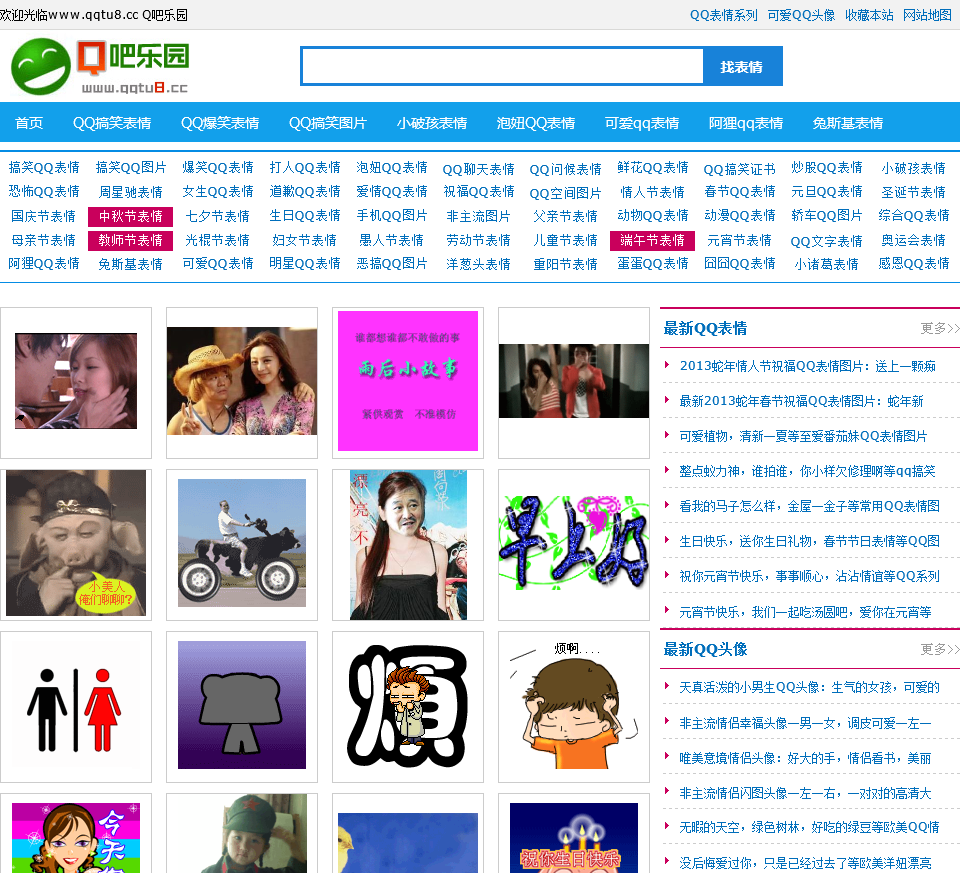Image resolution: width=960 pixels, height=873 pixels.
Task: Open the 2013蛇年情人节祝福QQ表情图片 article
Action: click(808, 366)
